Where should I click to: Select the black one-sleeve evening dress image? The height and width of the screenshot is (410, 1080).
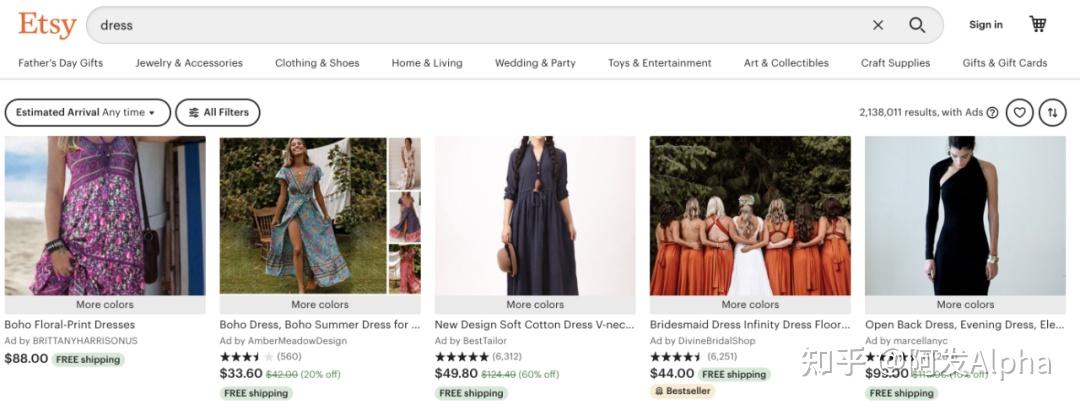click(x=965, y=215)
